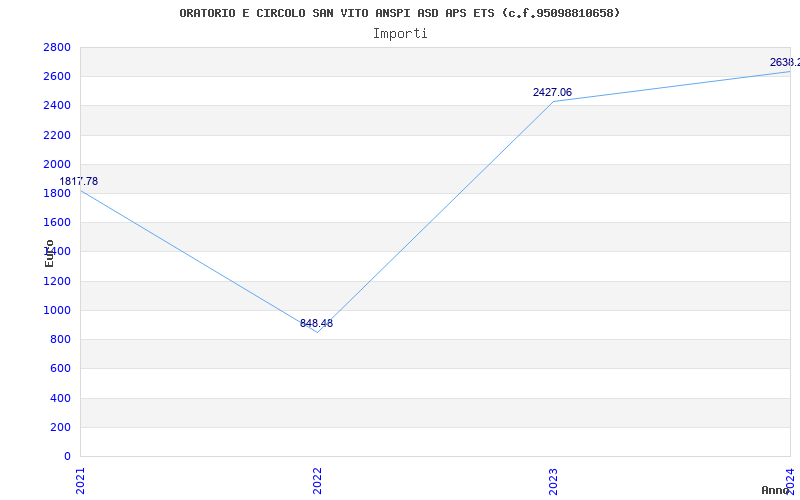800x500 pixels.
Task: Click the 1800 y-axis tick label
Action: [57, 194]
